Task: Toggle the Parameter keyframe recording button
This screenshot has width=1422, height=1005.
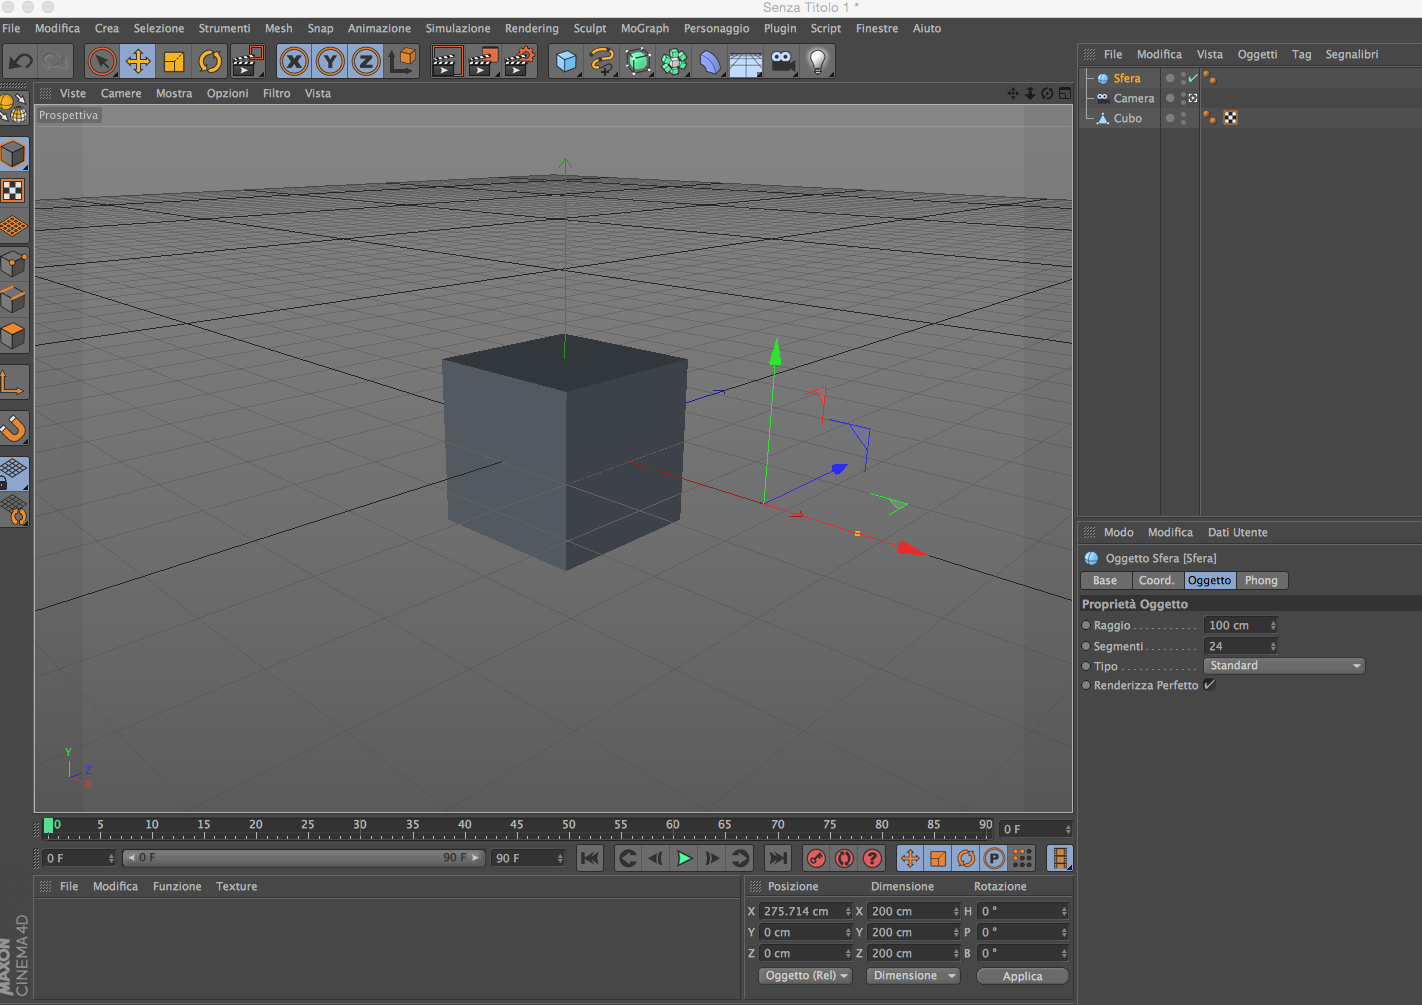Action: pos(994,858)
